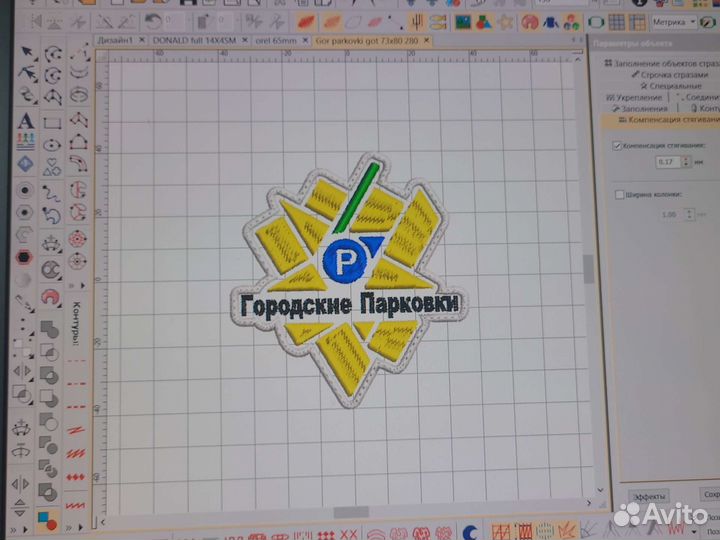Viewport: 720px width, 540px height.
Task: Switch to Дизайн1 document tab
Action: point(115,40)
